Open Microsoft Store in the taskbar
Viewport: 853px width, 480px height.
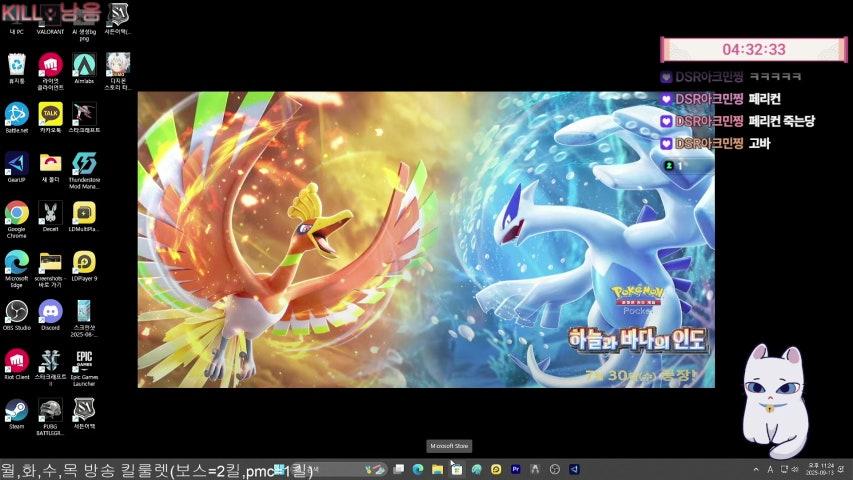(457, 469)
